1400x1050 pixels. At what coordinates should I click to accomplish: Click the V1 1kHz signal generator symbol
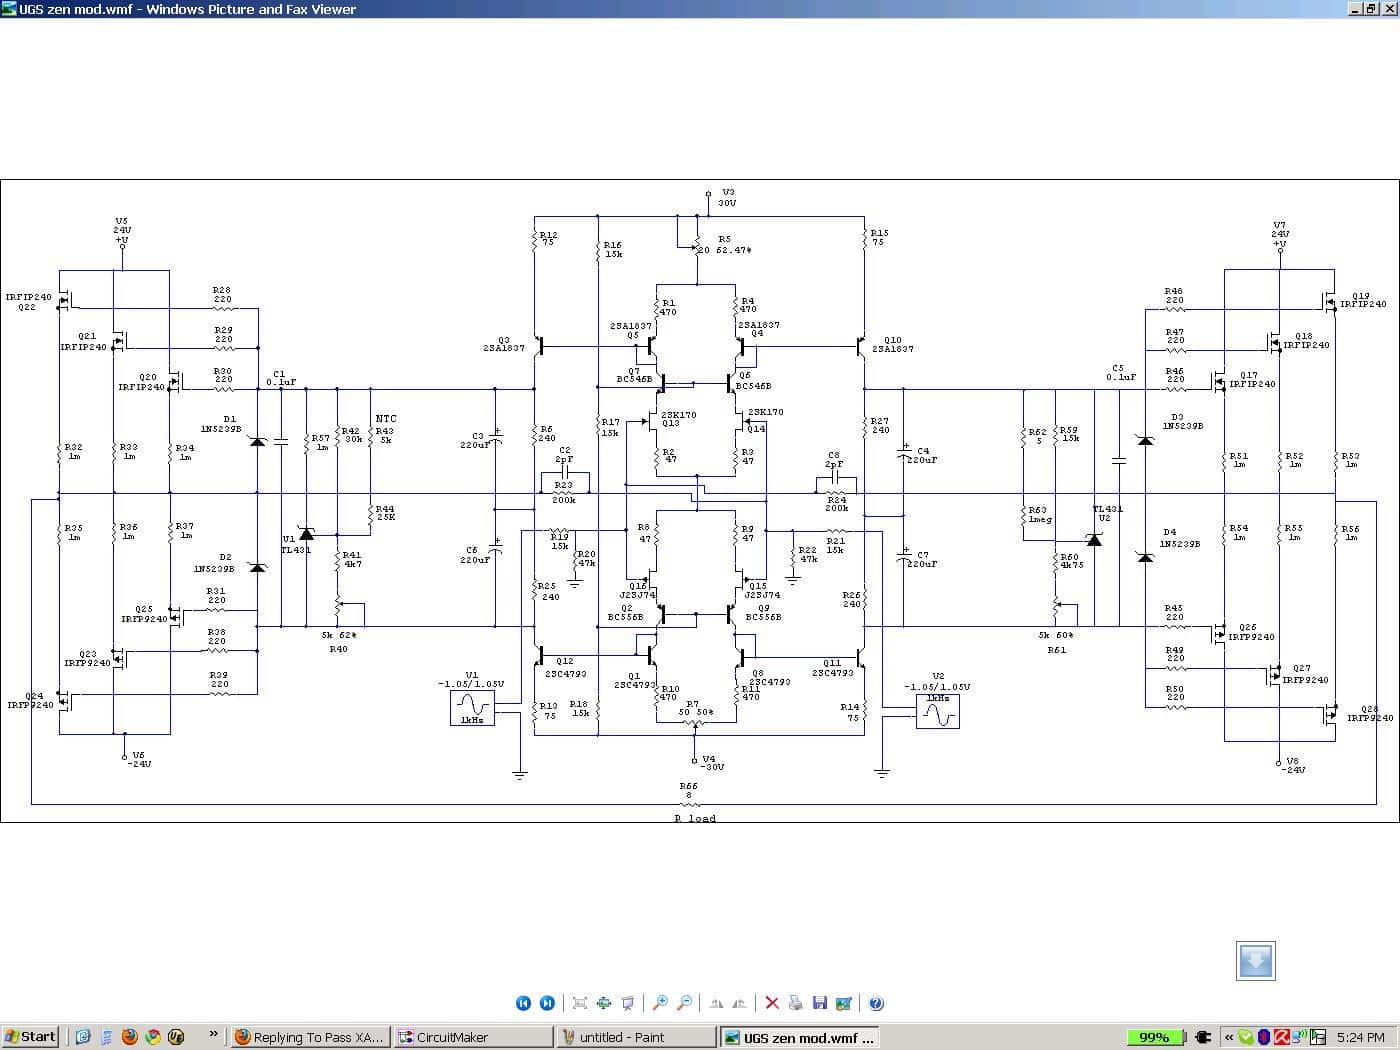472,707
